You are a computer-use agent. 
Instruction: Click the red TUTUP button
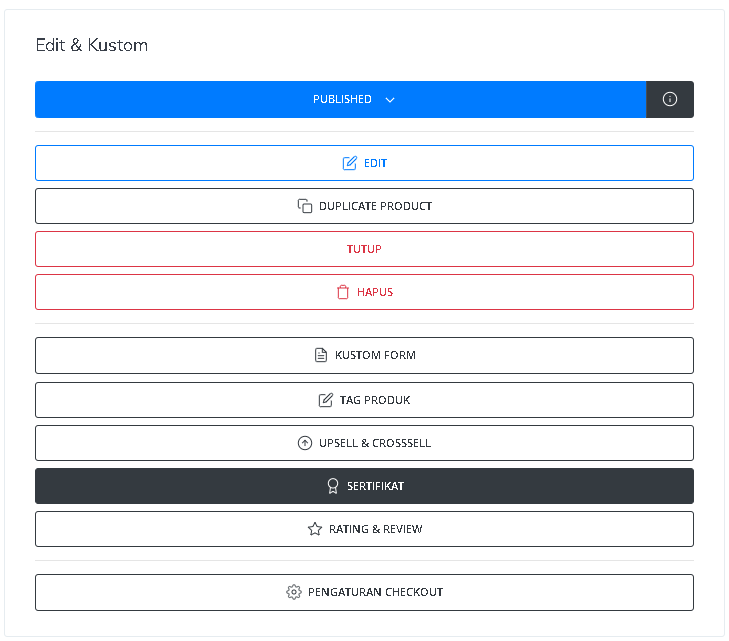[364, 249]
